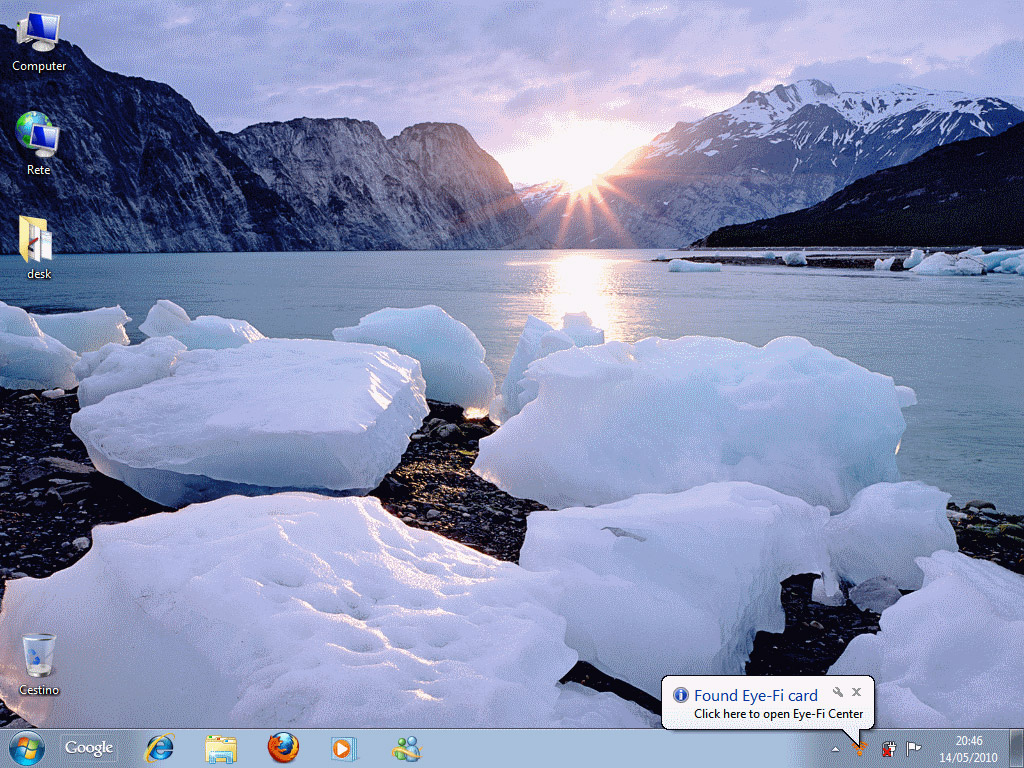Launch Internet Explorer from the taskbar

[x=159, y=748]
